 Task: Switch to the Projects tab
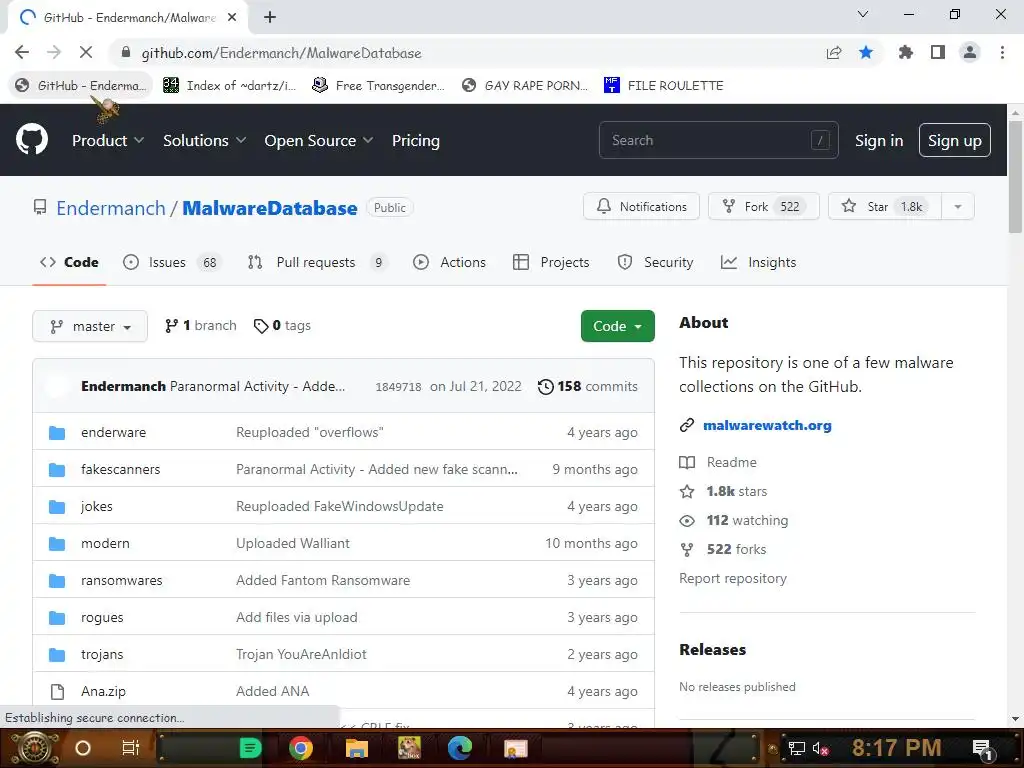pyautogui.click(x=551, y=262)
